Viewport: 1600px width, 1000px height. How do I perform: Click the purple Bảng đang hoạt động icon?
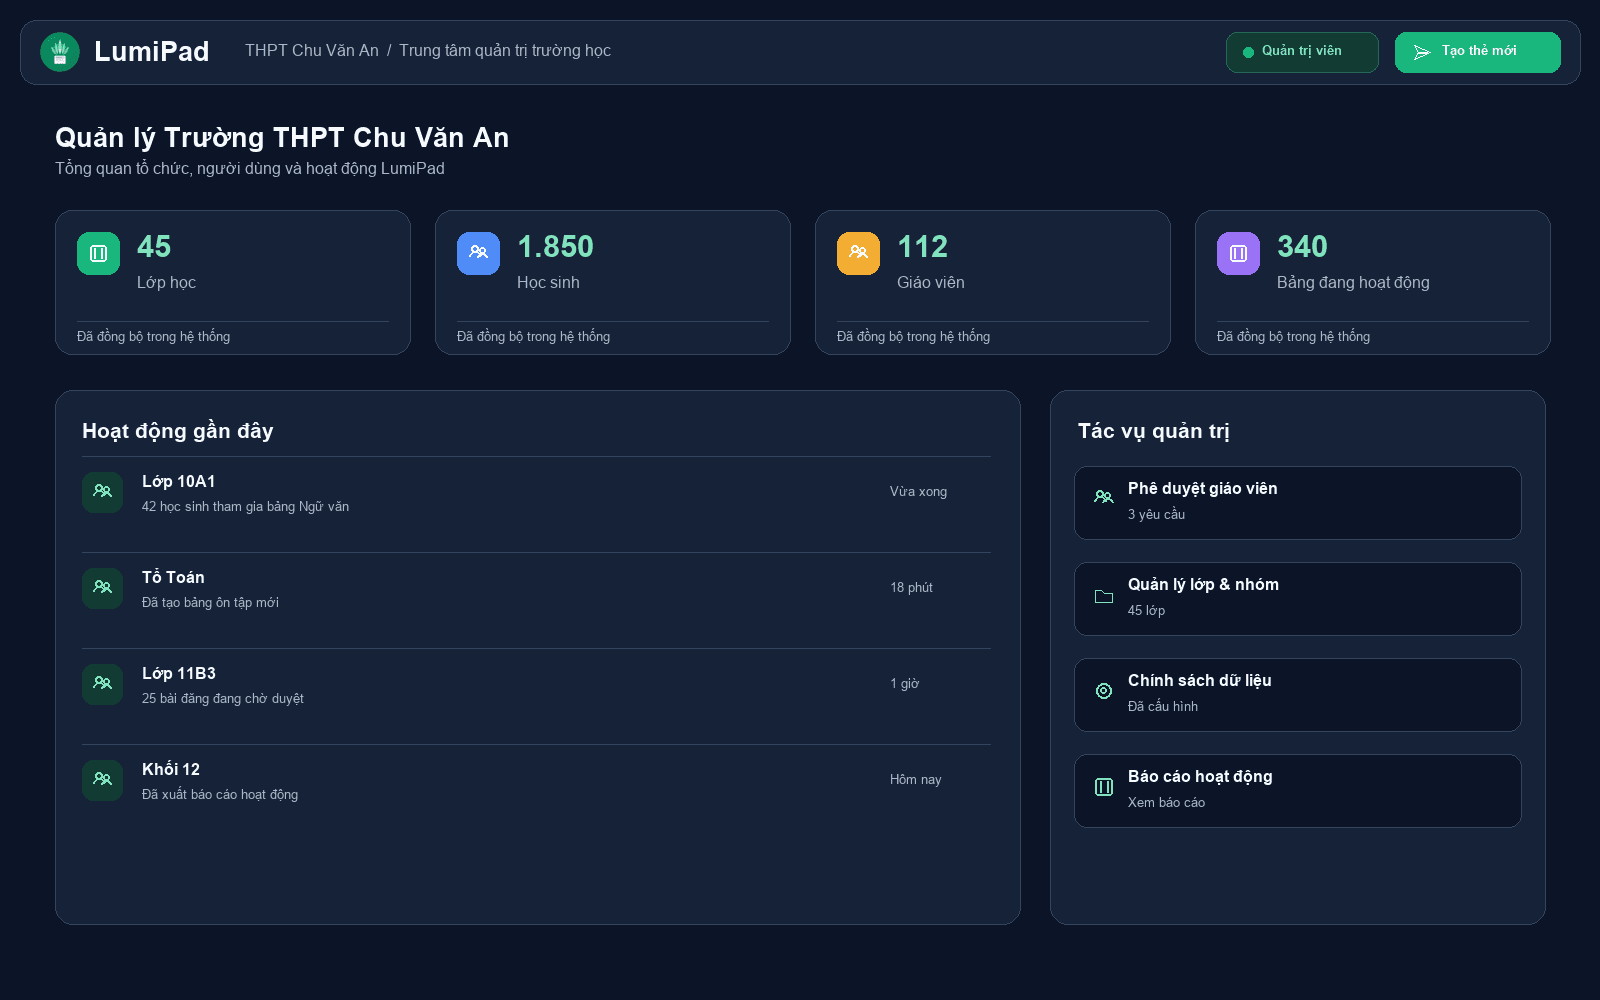tap(1238, 253)
